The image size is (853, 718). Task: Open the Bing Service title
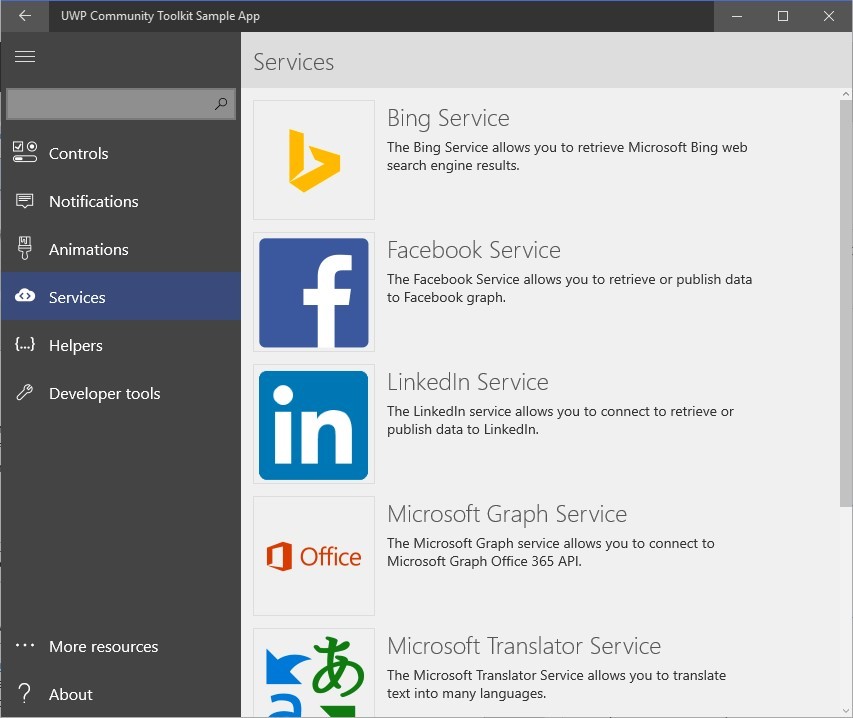pyautogui.click(x=448, y=118)
